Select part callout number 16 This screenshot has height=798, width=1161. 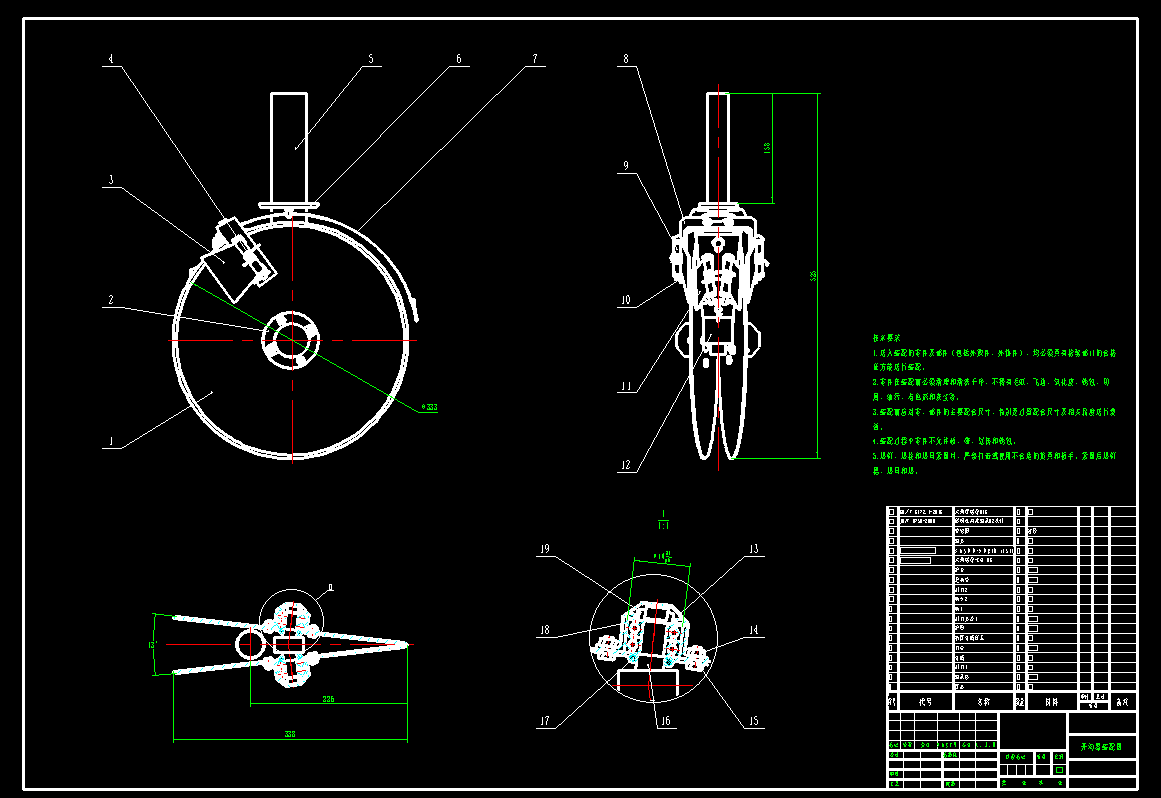tap(666, 721)
